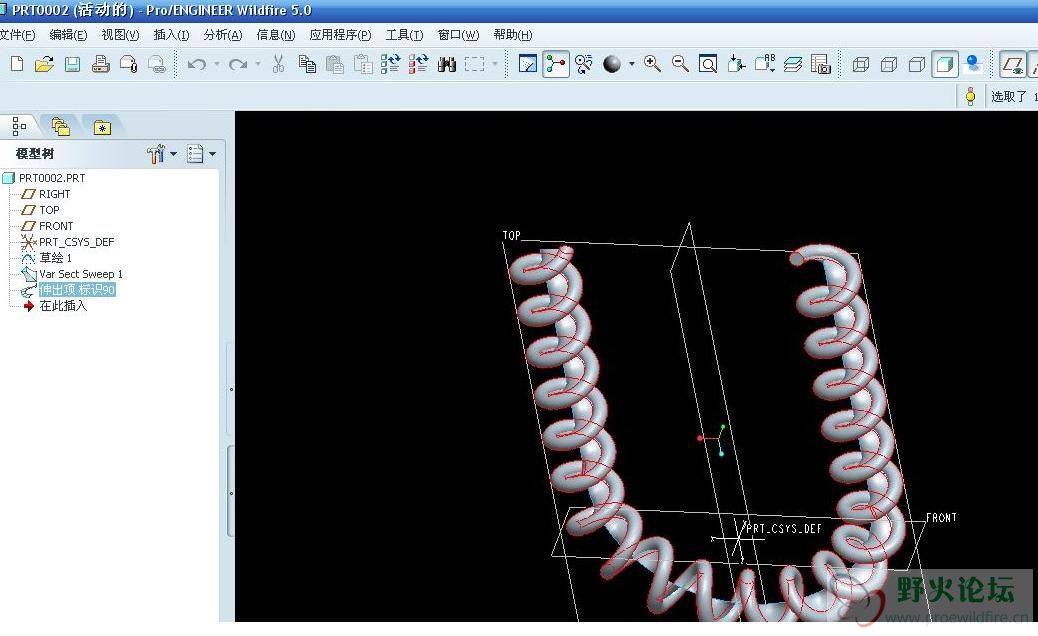This screenshot has width=1038, height=636.
Task: Toggle the orient mode icon
Action: (584, 64)
